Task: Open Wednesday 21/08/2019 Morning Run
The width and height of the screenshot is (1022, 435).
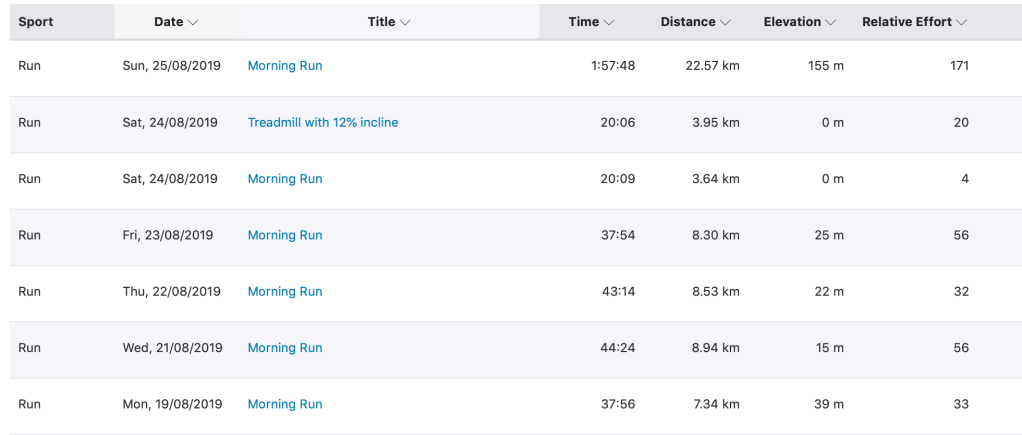Action: pyautogui.click(x=285, y=348)
